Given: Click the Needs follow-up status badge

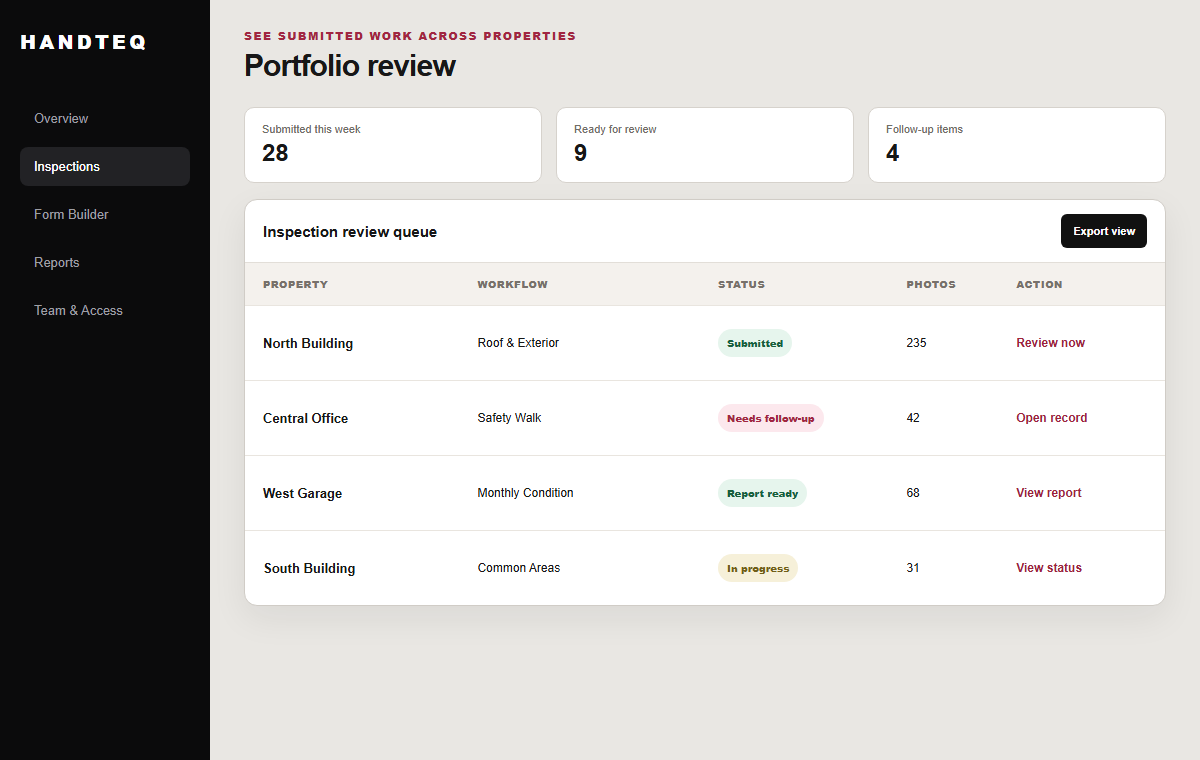Looking at the screenshot, I should [x=771, y=418].
